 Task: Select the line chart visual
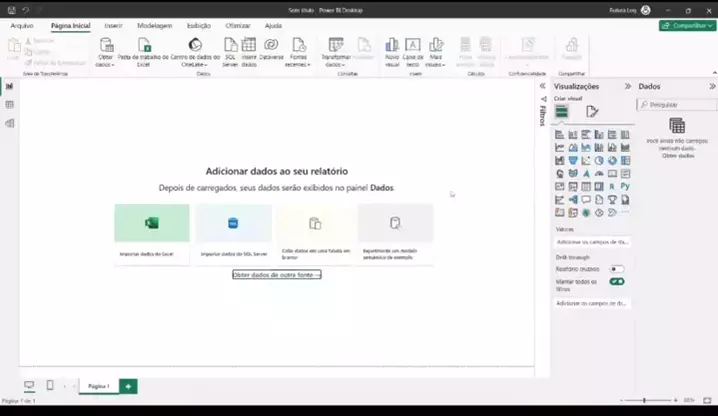(560, 148)
